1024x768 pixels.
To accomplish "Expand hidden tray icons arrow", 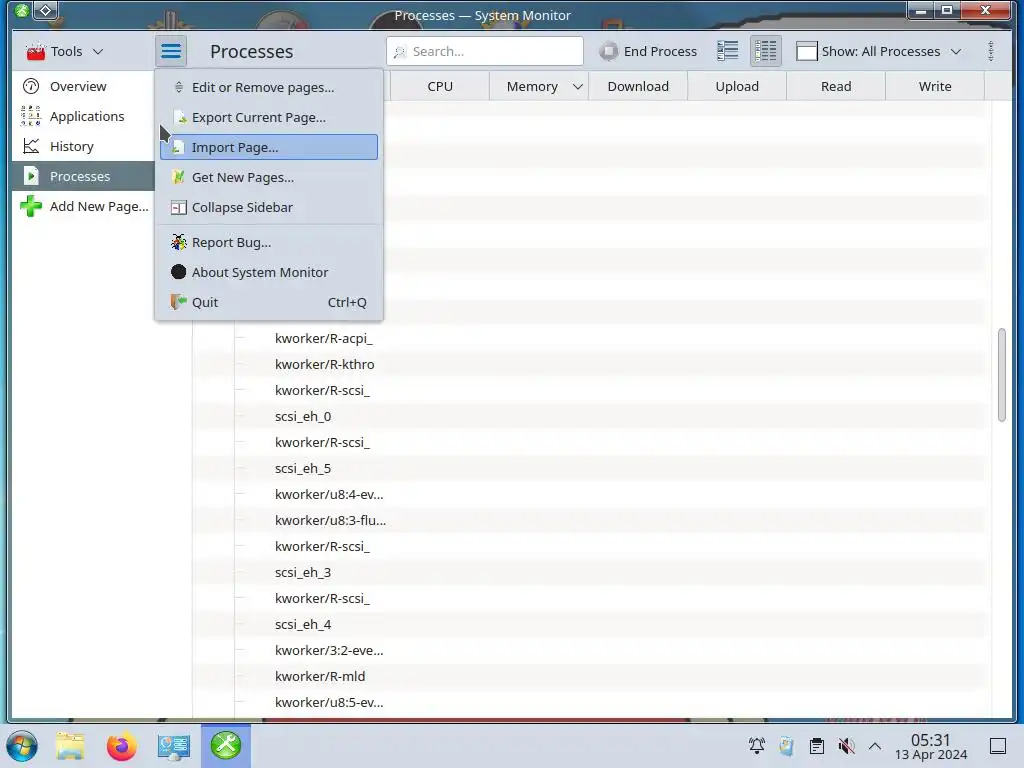I will tap(875, 746).
